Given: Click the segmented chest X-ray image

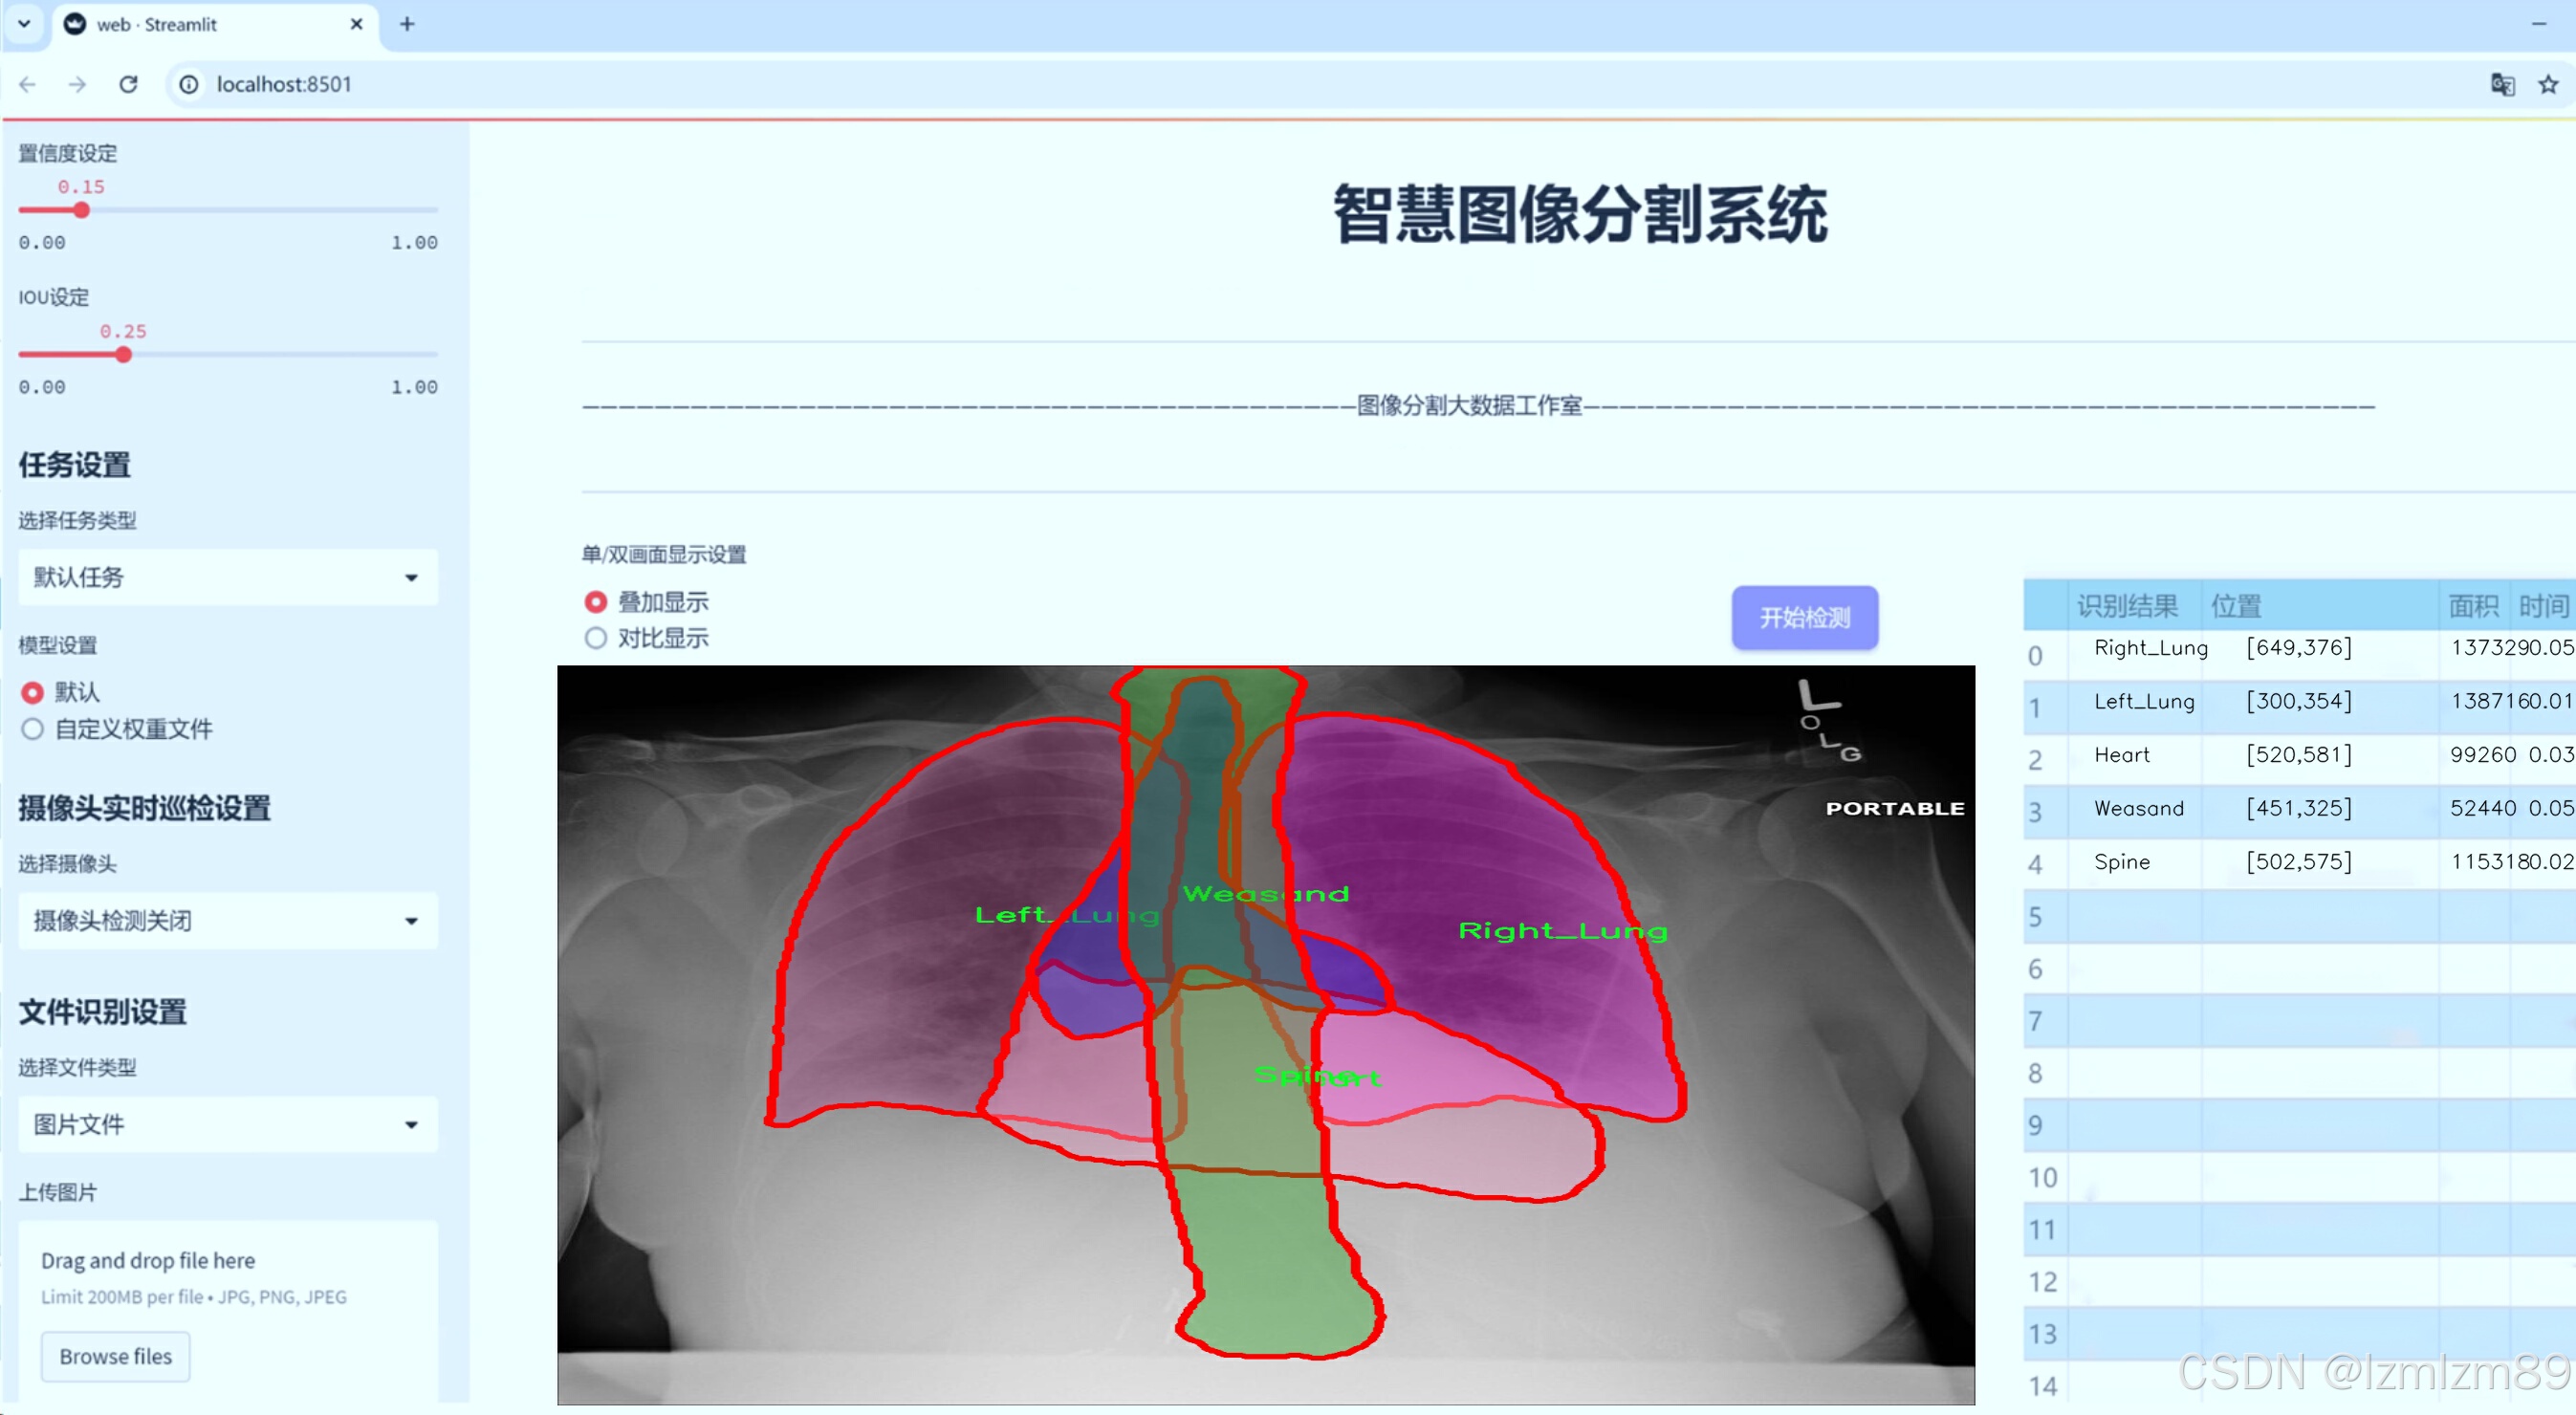Looking at the screenshot, I should (x=1266, y=1034).
